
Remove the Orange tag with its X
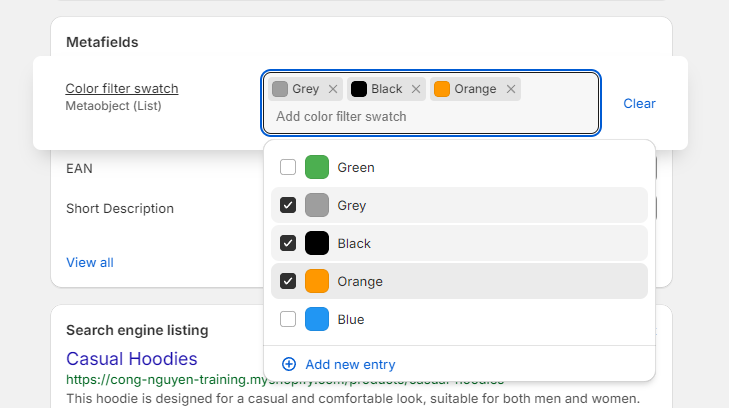511,89
